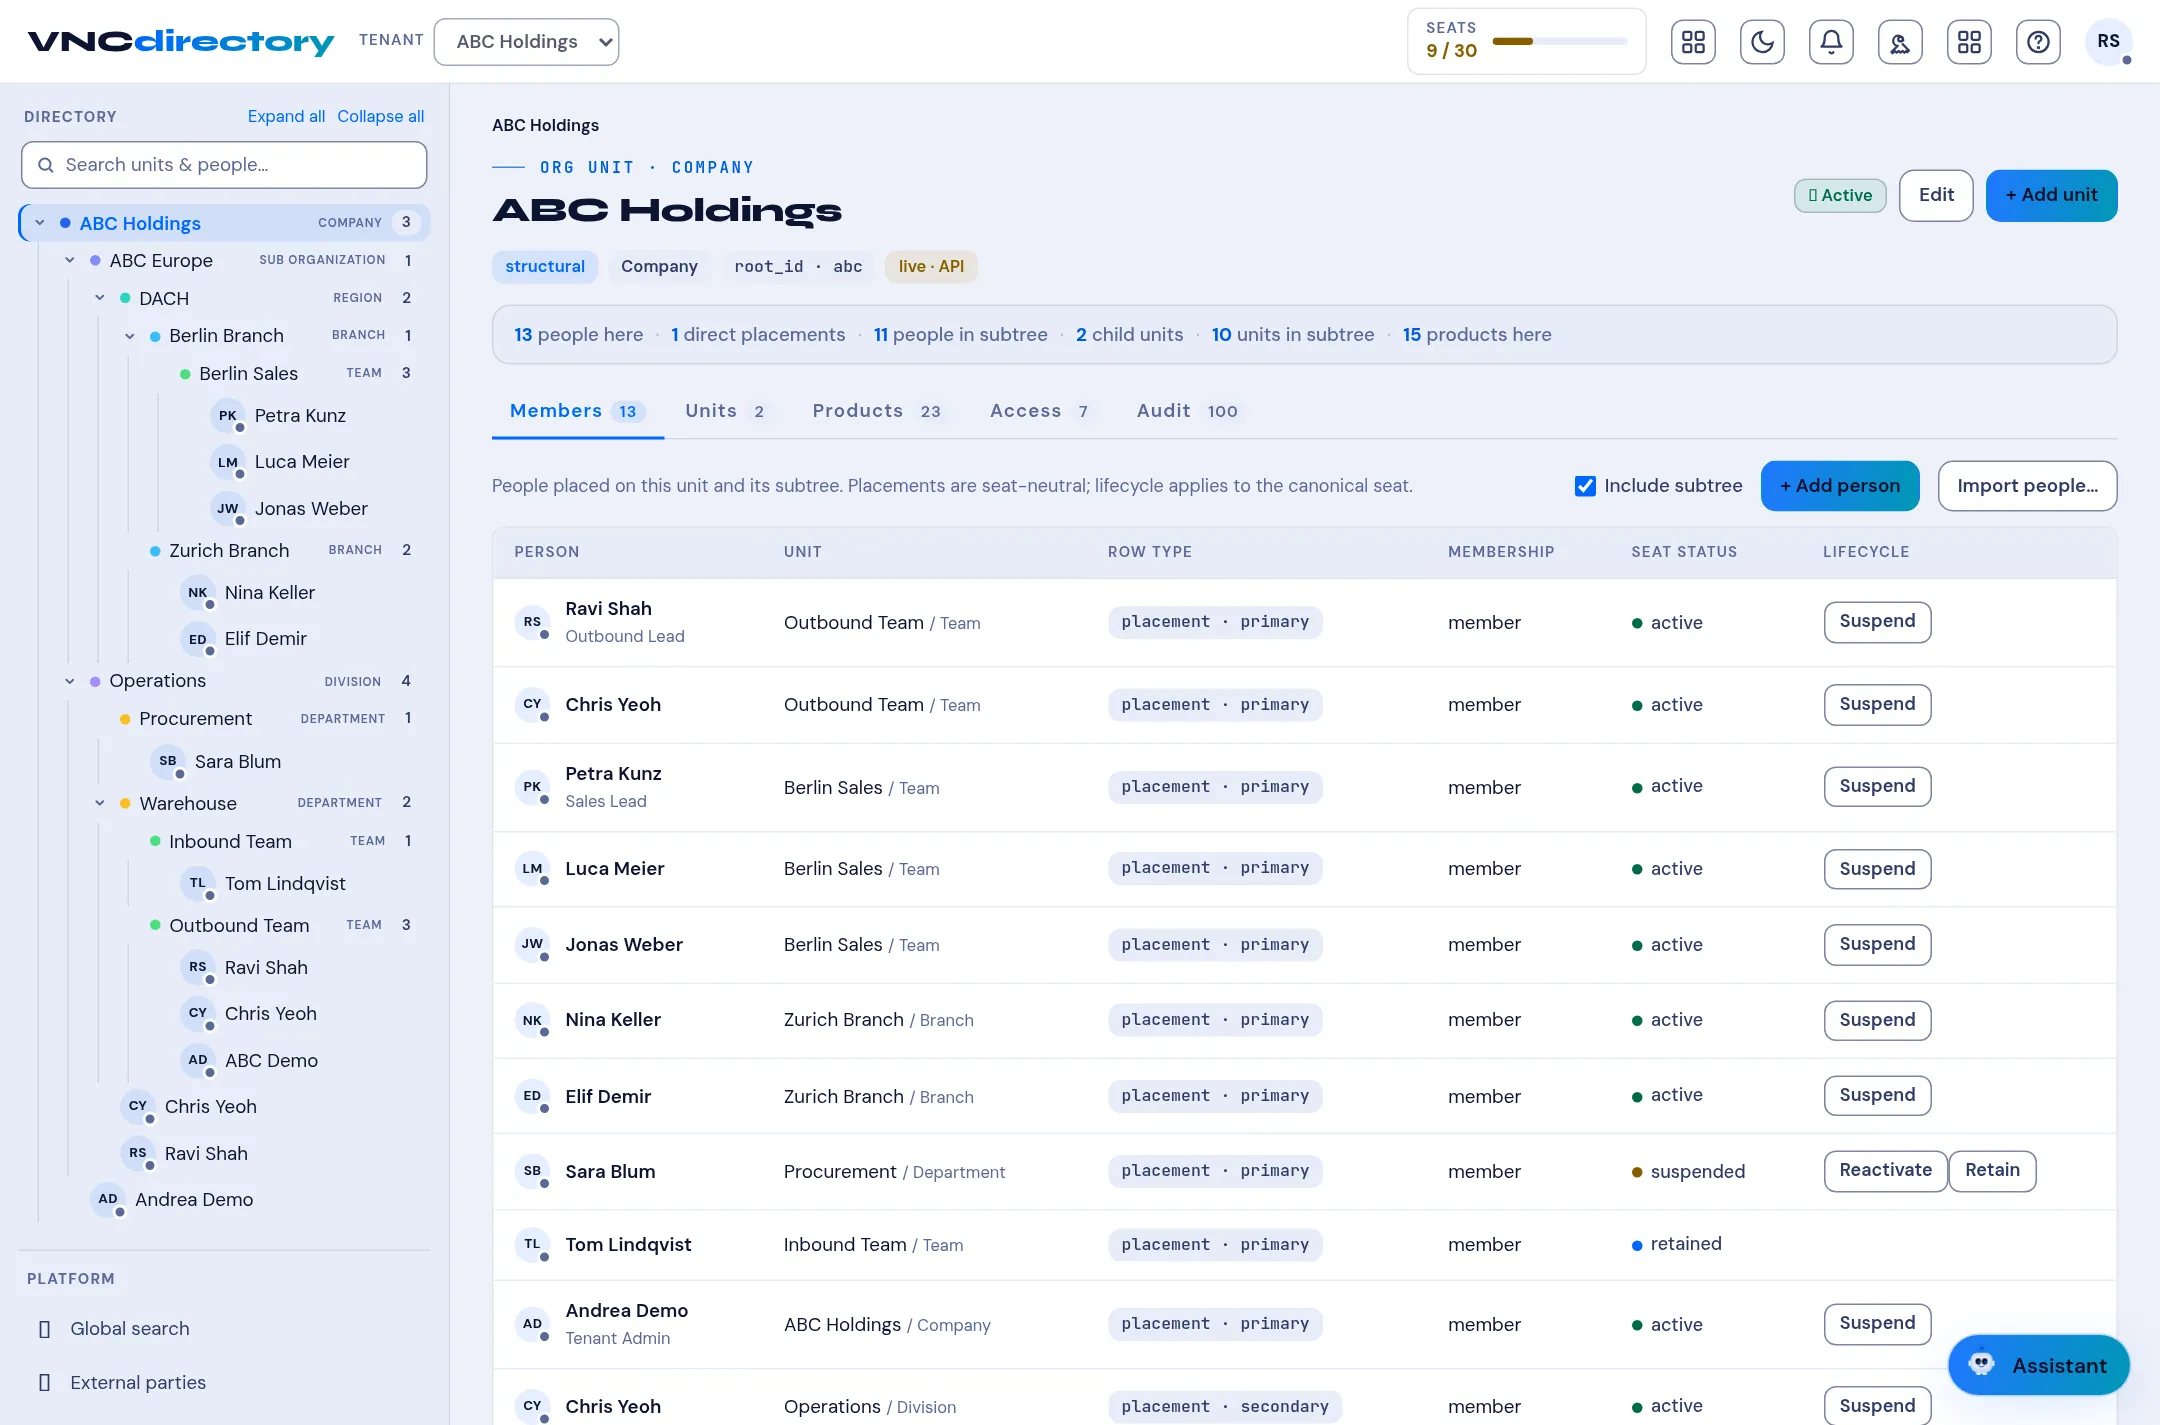Click the Global search platform icon
2160x1425 pixels.
44,1329
